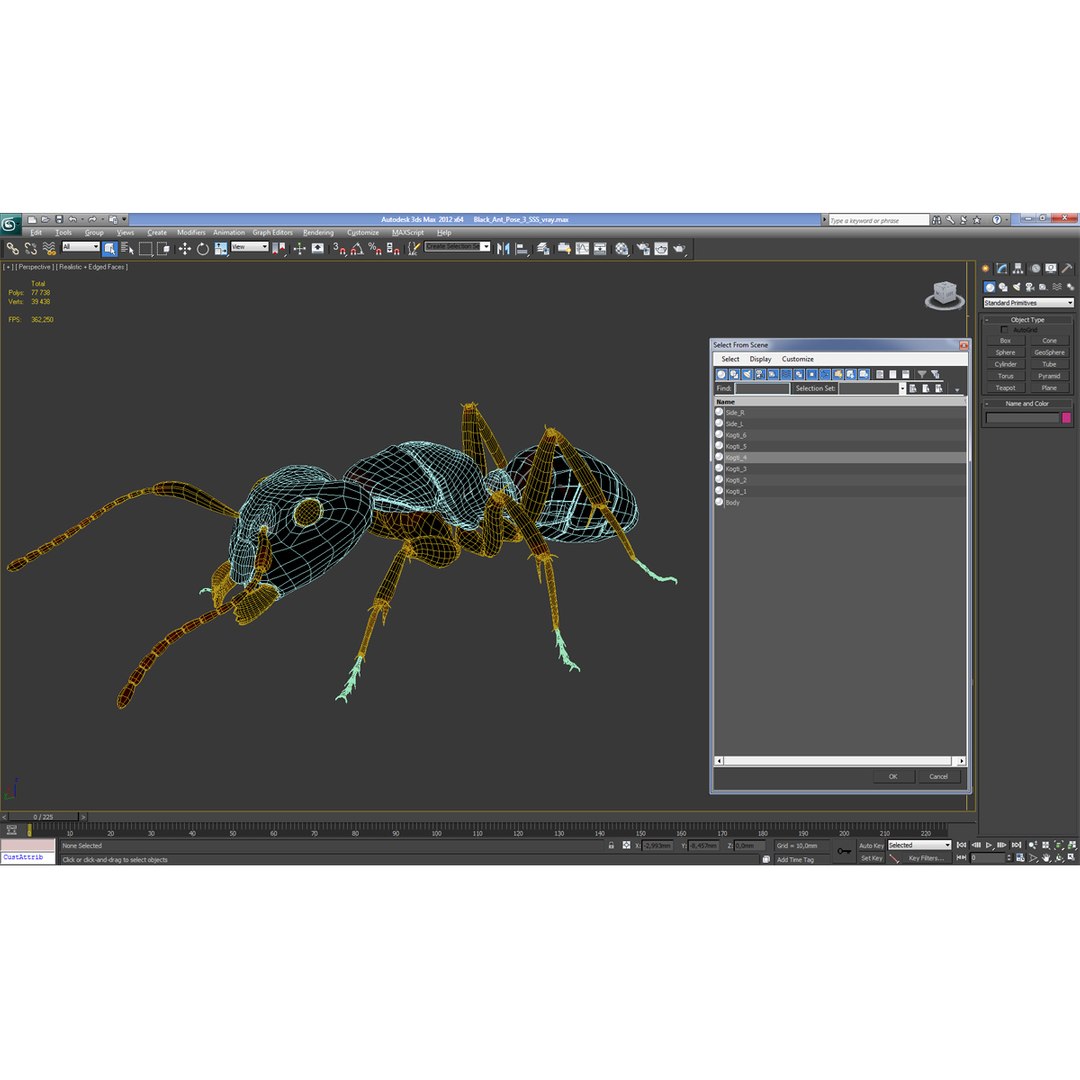
Task: Click Select and Manipulate icon
Action: [x=300, y=249]
